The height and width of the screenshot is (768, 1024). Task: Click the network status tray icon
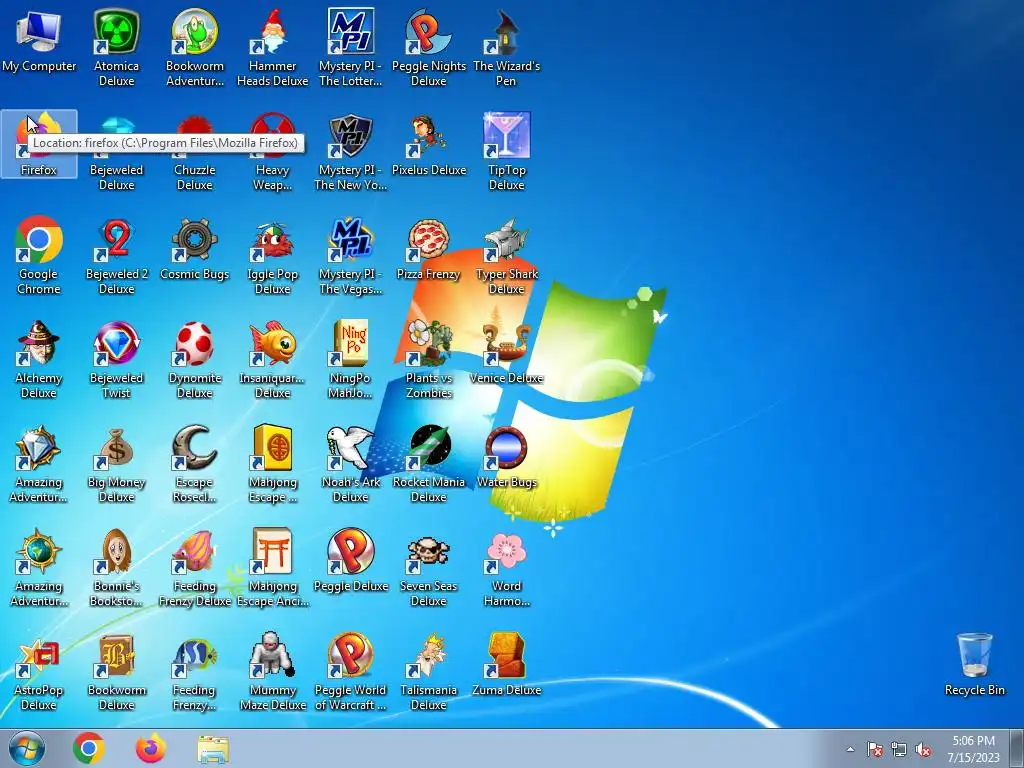[x=899, y=749]
